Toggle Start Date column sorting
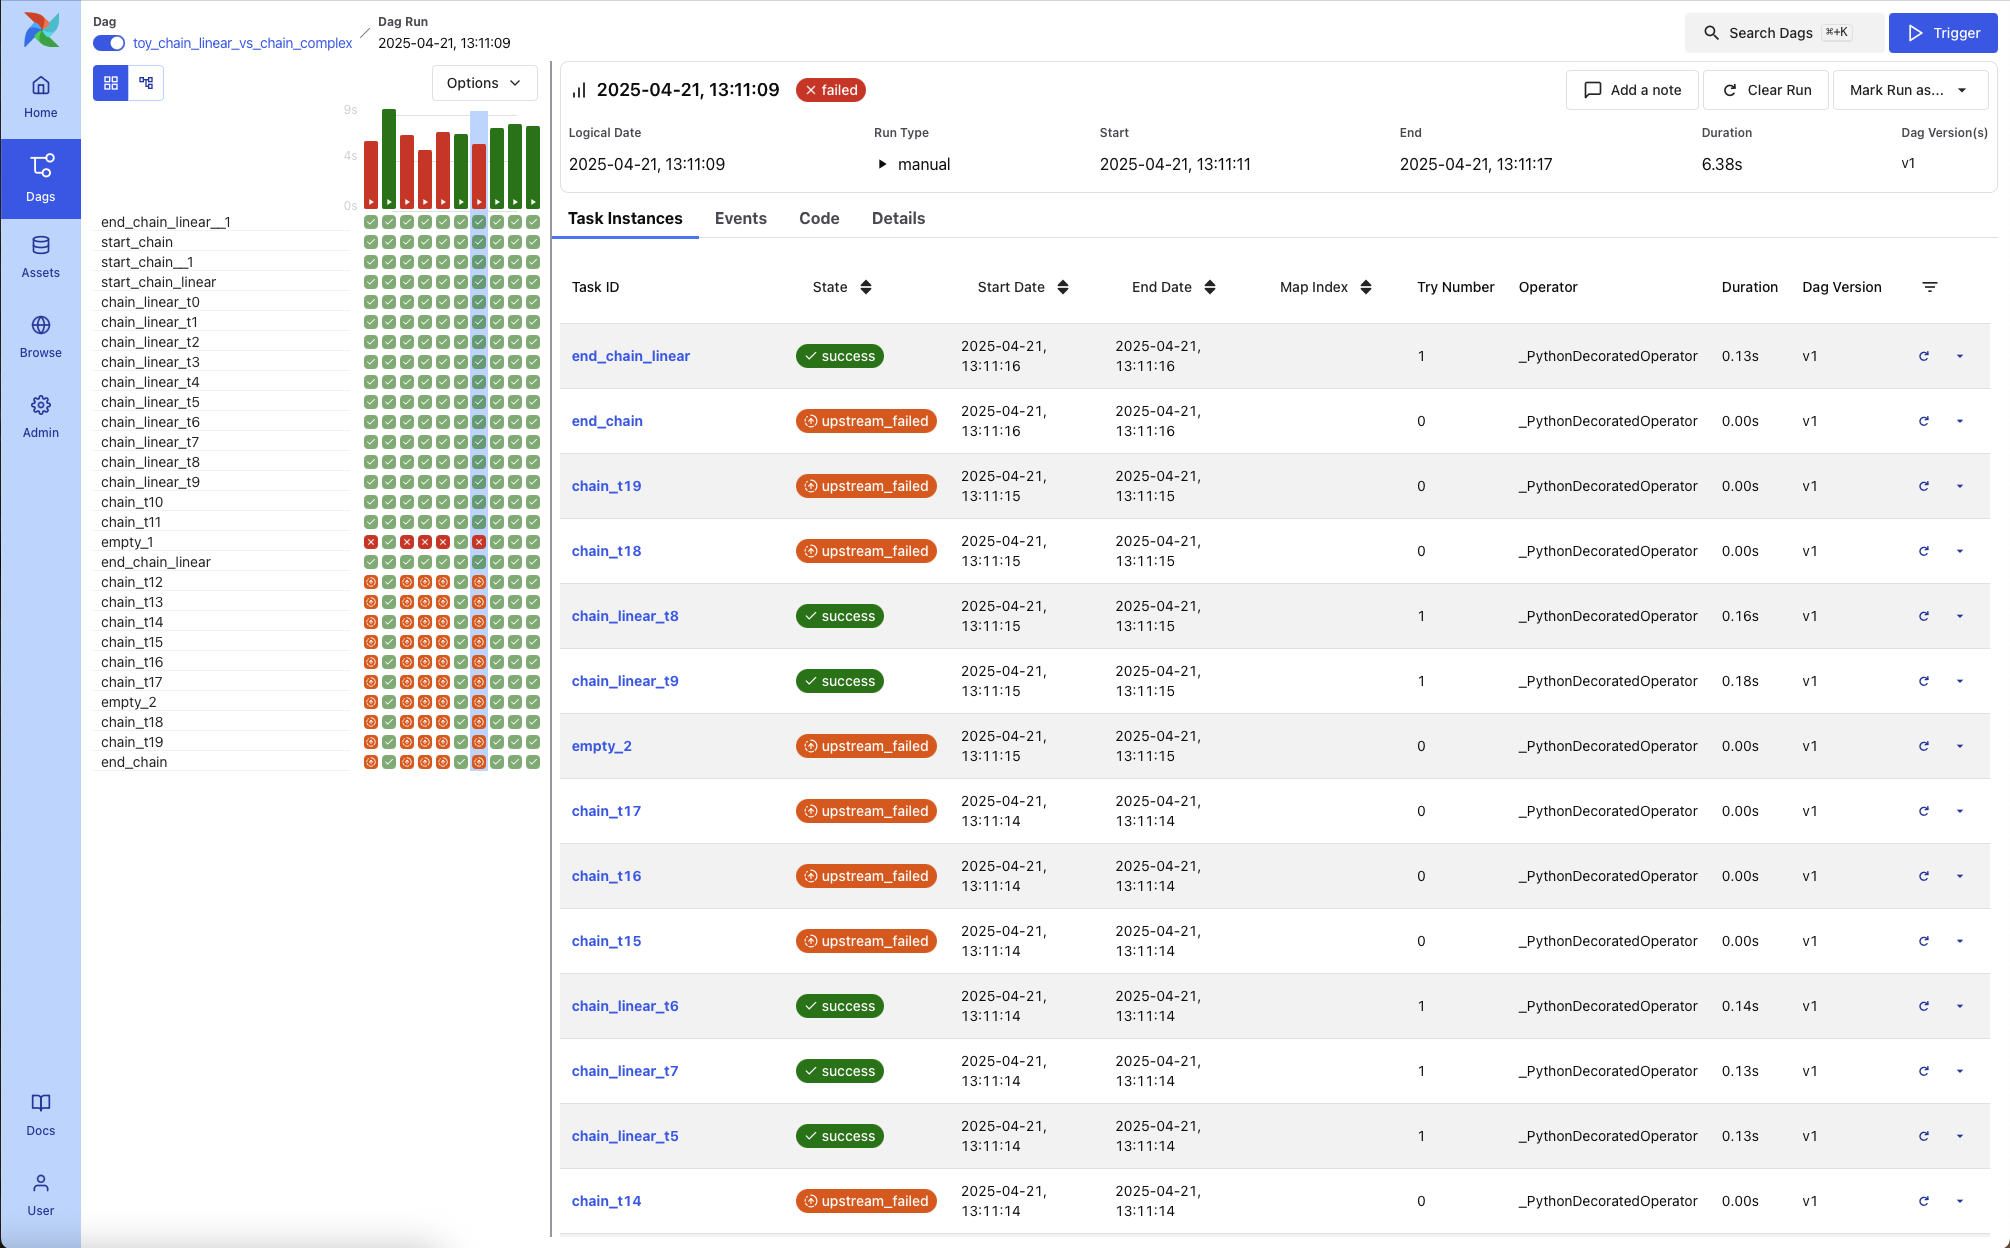The image size is (2010, 1248). [x=1063, y=287]
